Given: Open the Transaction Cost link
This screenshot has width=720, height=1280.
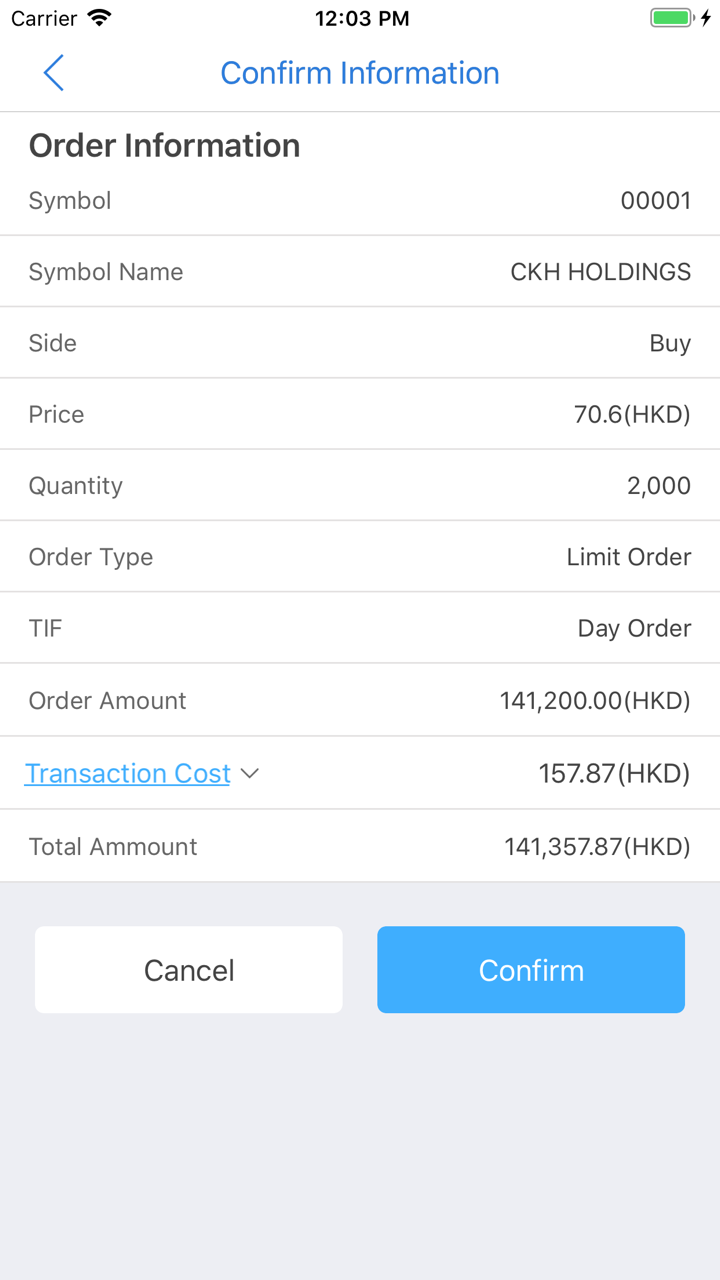Looking at the screenshot, I should (x=127, y=773).
